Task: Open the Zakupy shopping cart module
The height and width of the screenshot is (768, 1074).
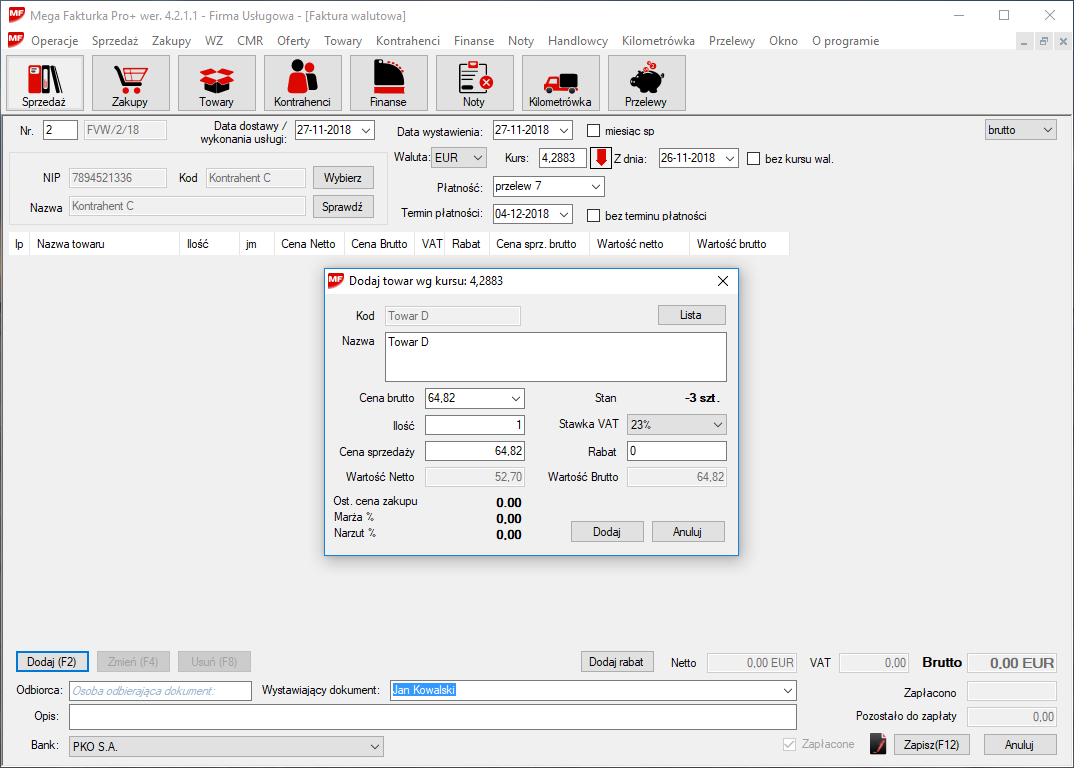Action: point(130,83)
